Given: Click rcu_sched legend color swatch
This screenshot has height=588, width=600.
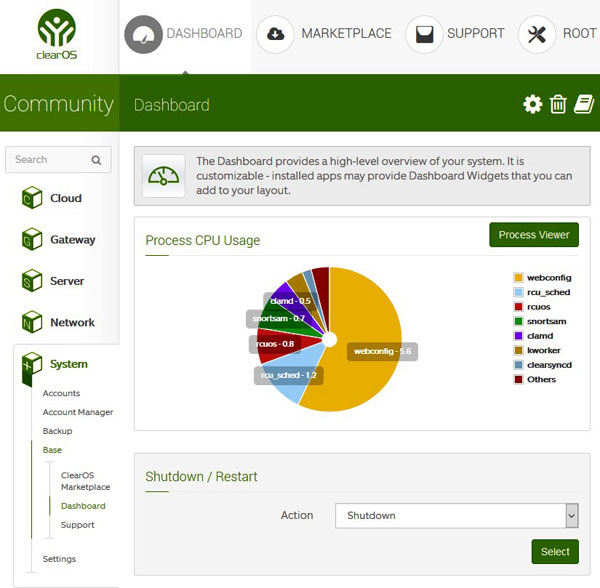Looking at the screenshot, I should coord(518,292).
